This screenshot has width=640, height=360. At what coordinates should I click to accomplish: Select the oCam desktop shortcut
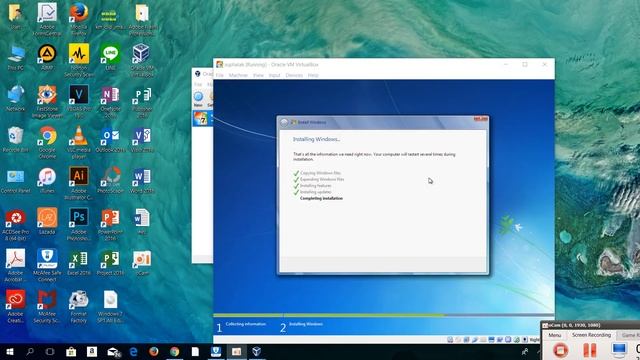pyautogui.click(x=142, y=263)
